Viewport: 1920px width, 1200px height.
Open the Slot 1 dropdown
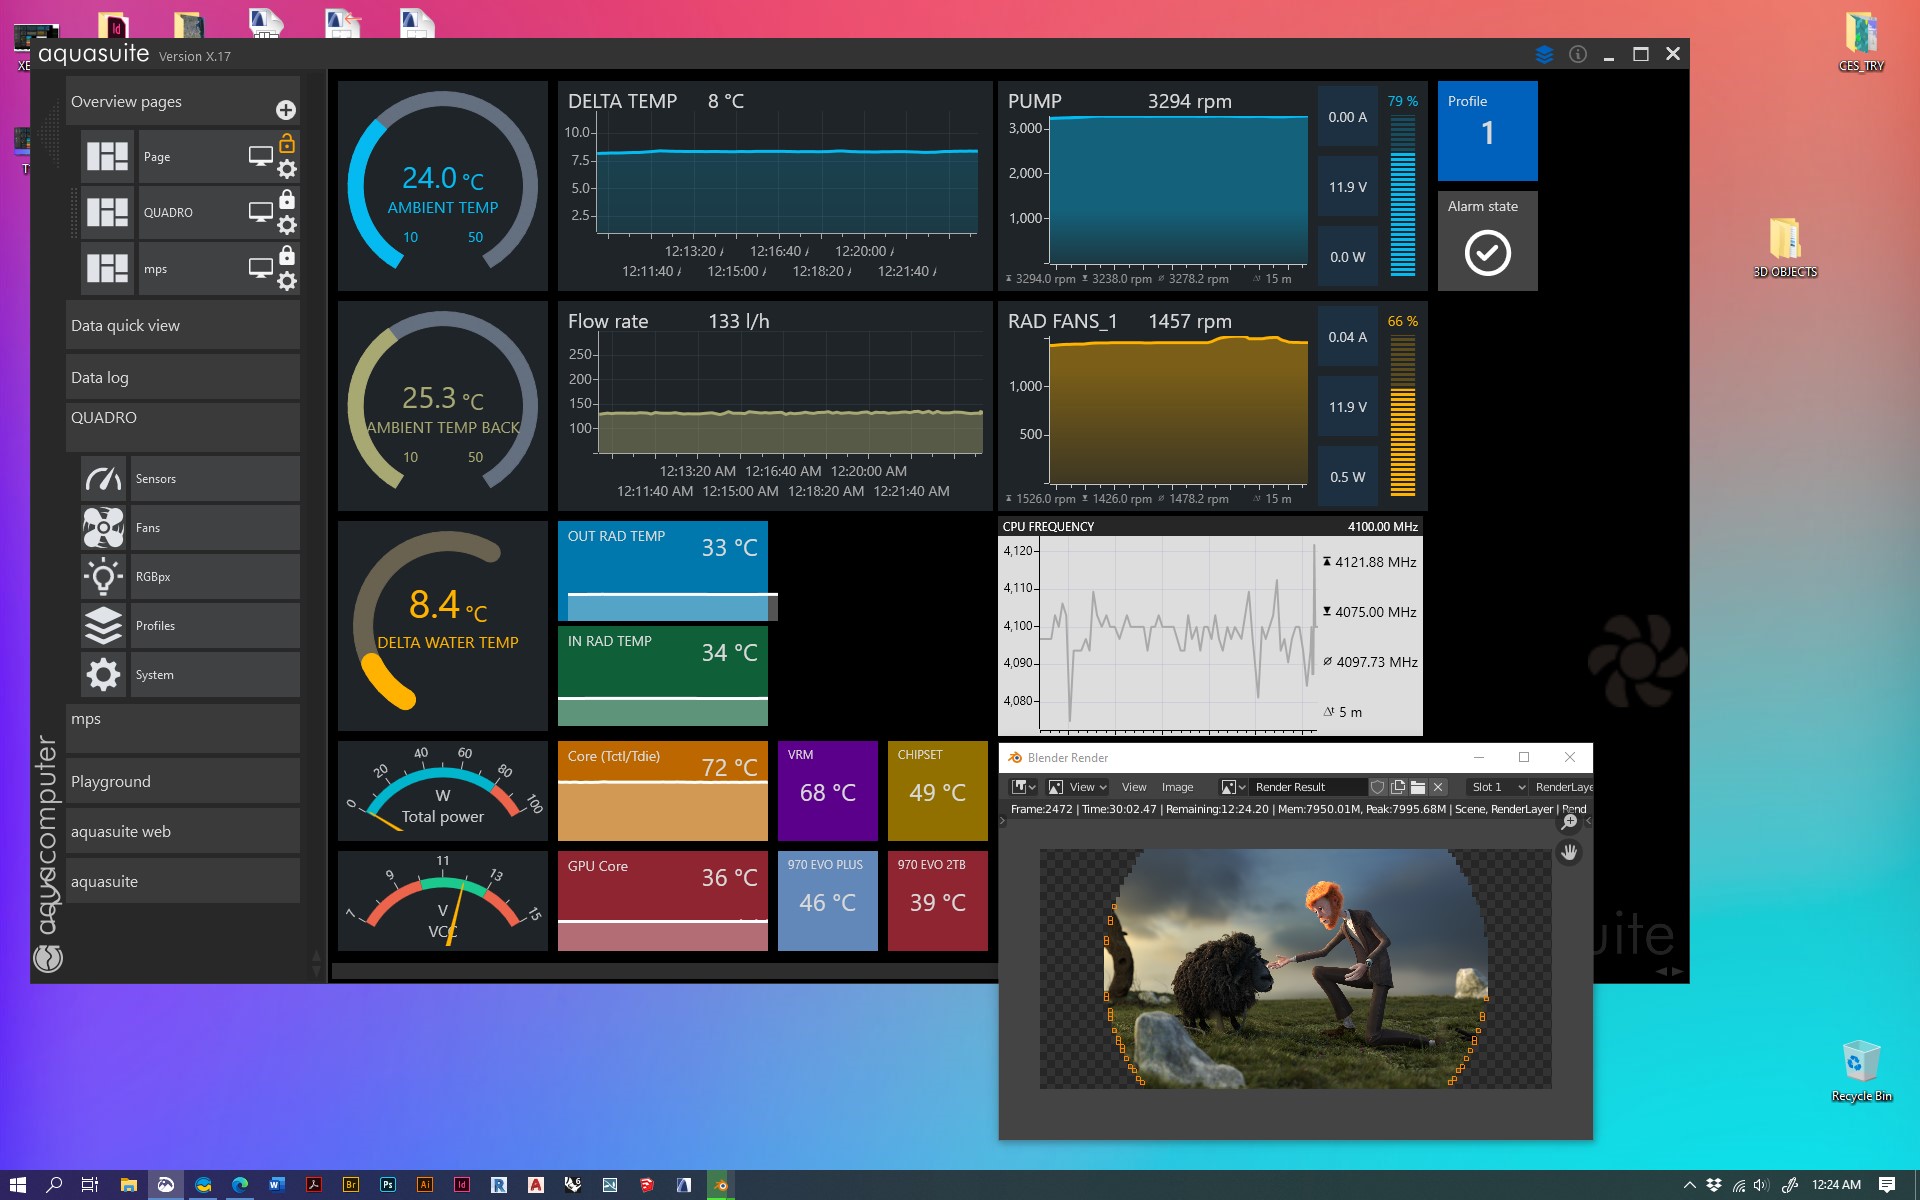1497,787
